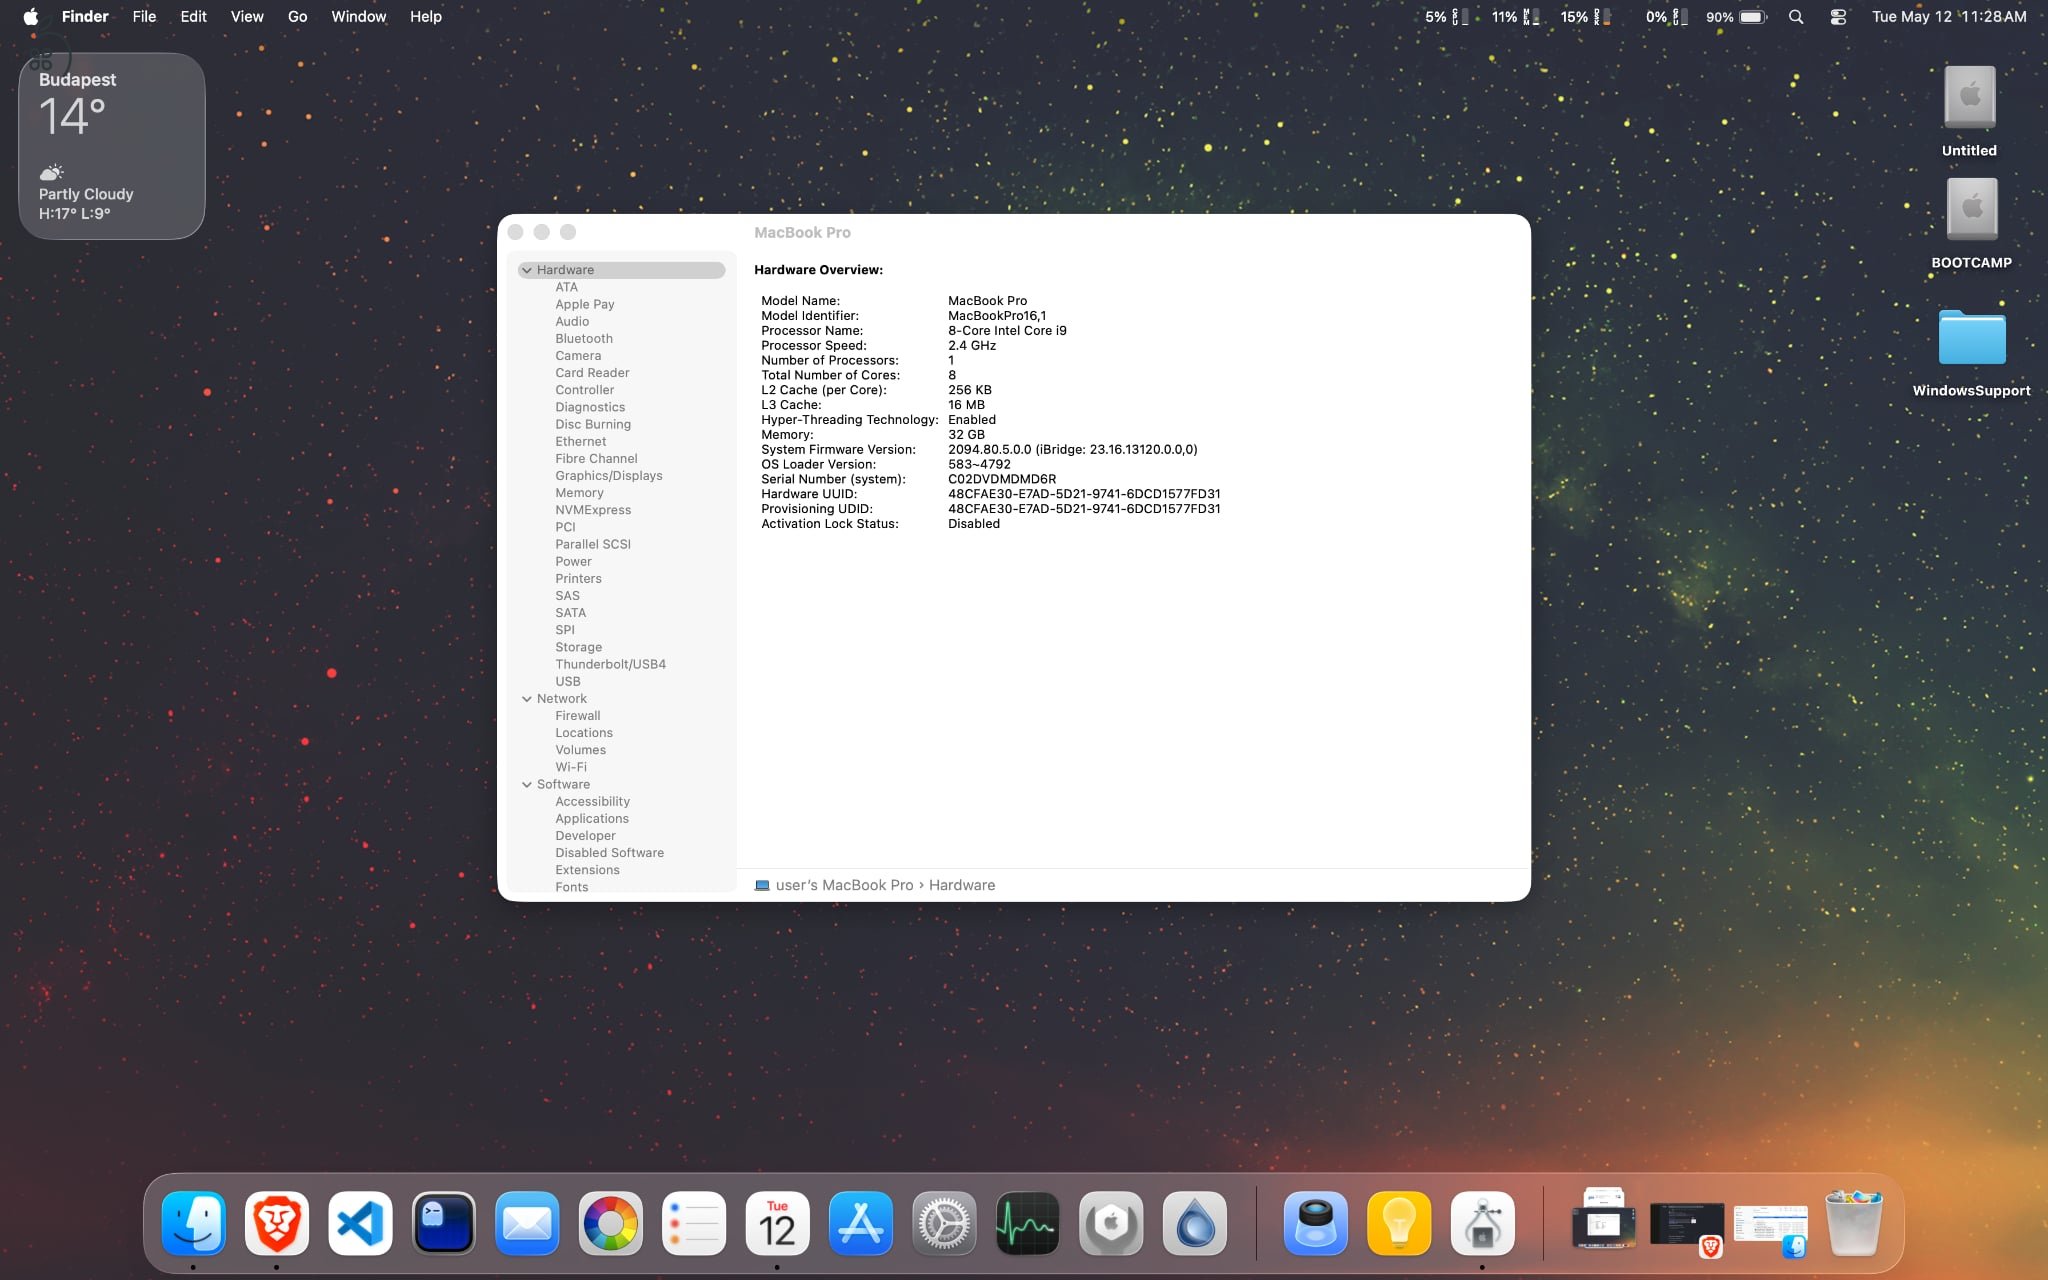Open the minimized printer window in Dock
The image size is (2048, 1280).
point(1603,1219)
